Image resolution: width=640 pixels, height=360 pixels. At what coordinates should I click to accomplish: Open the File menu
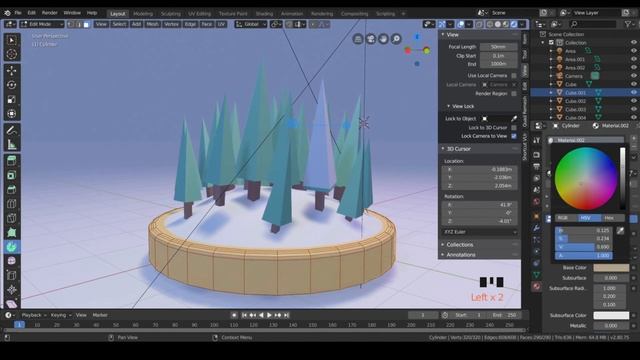click(18, 13)
